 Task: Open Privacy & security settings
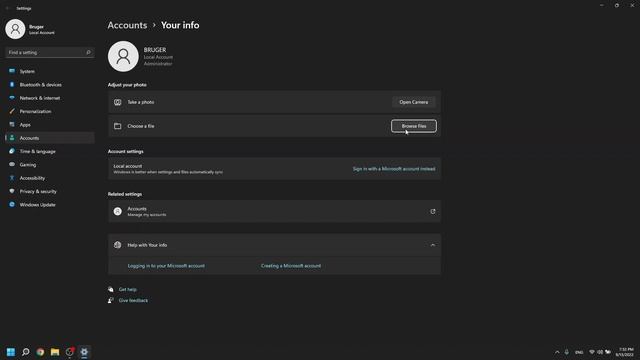[x=50, y=191]
